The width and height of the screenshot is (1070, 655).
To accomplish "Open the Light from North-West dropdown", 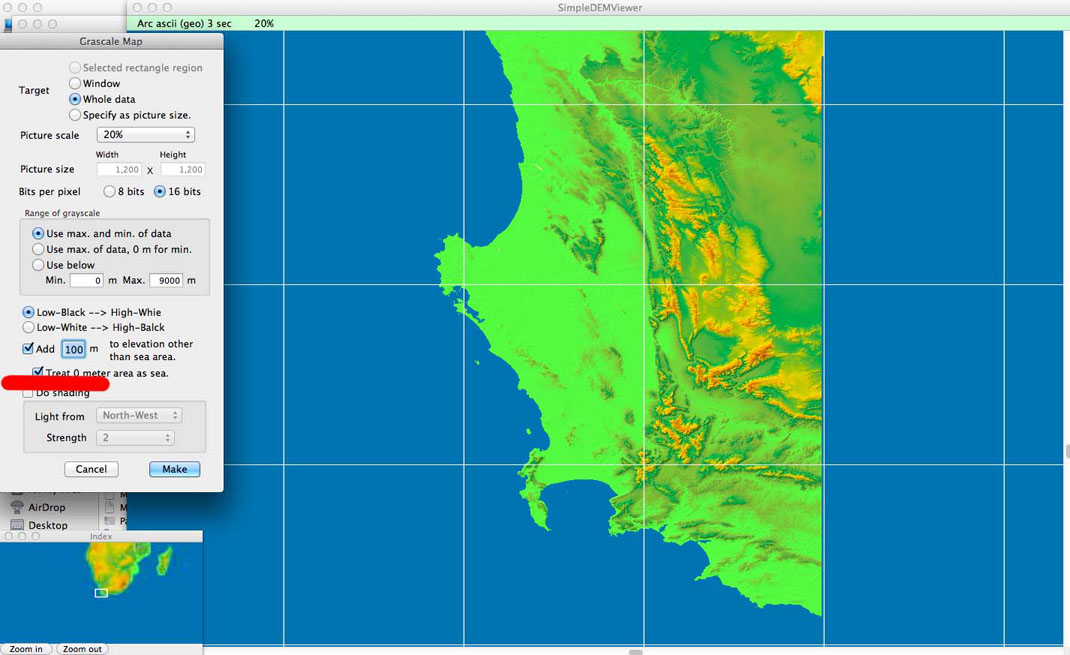I will (139, 415).
